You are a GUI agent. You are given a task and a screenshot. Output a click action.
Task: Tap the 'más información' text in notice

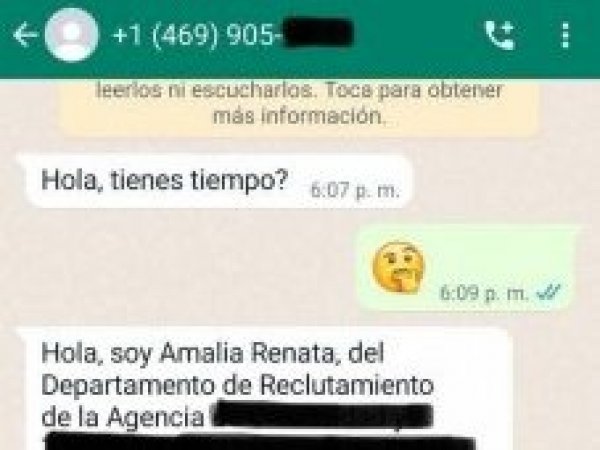pyautogui.click(x=299, y=116)
